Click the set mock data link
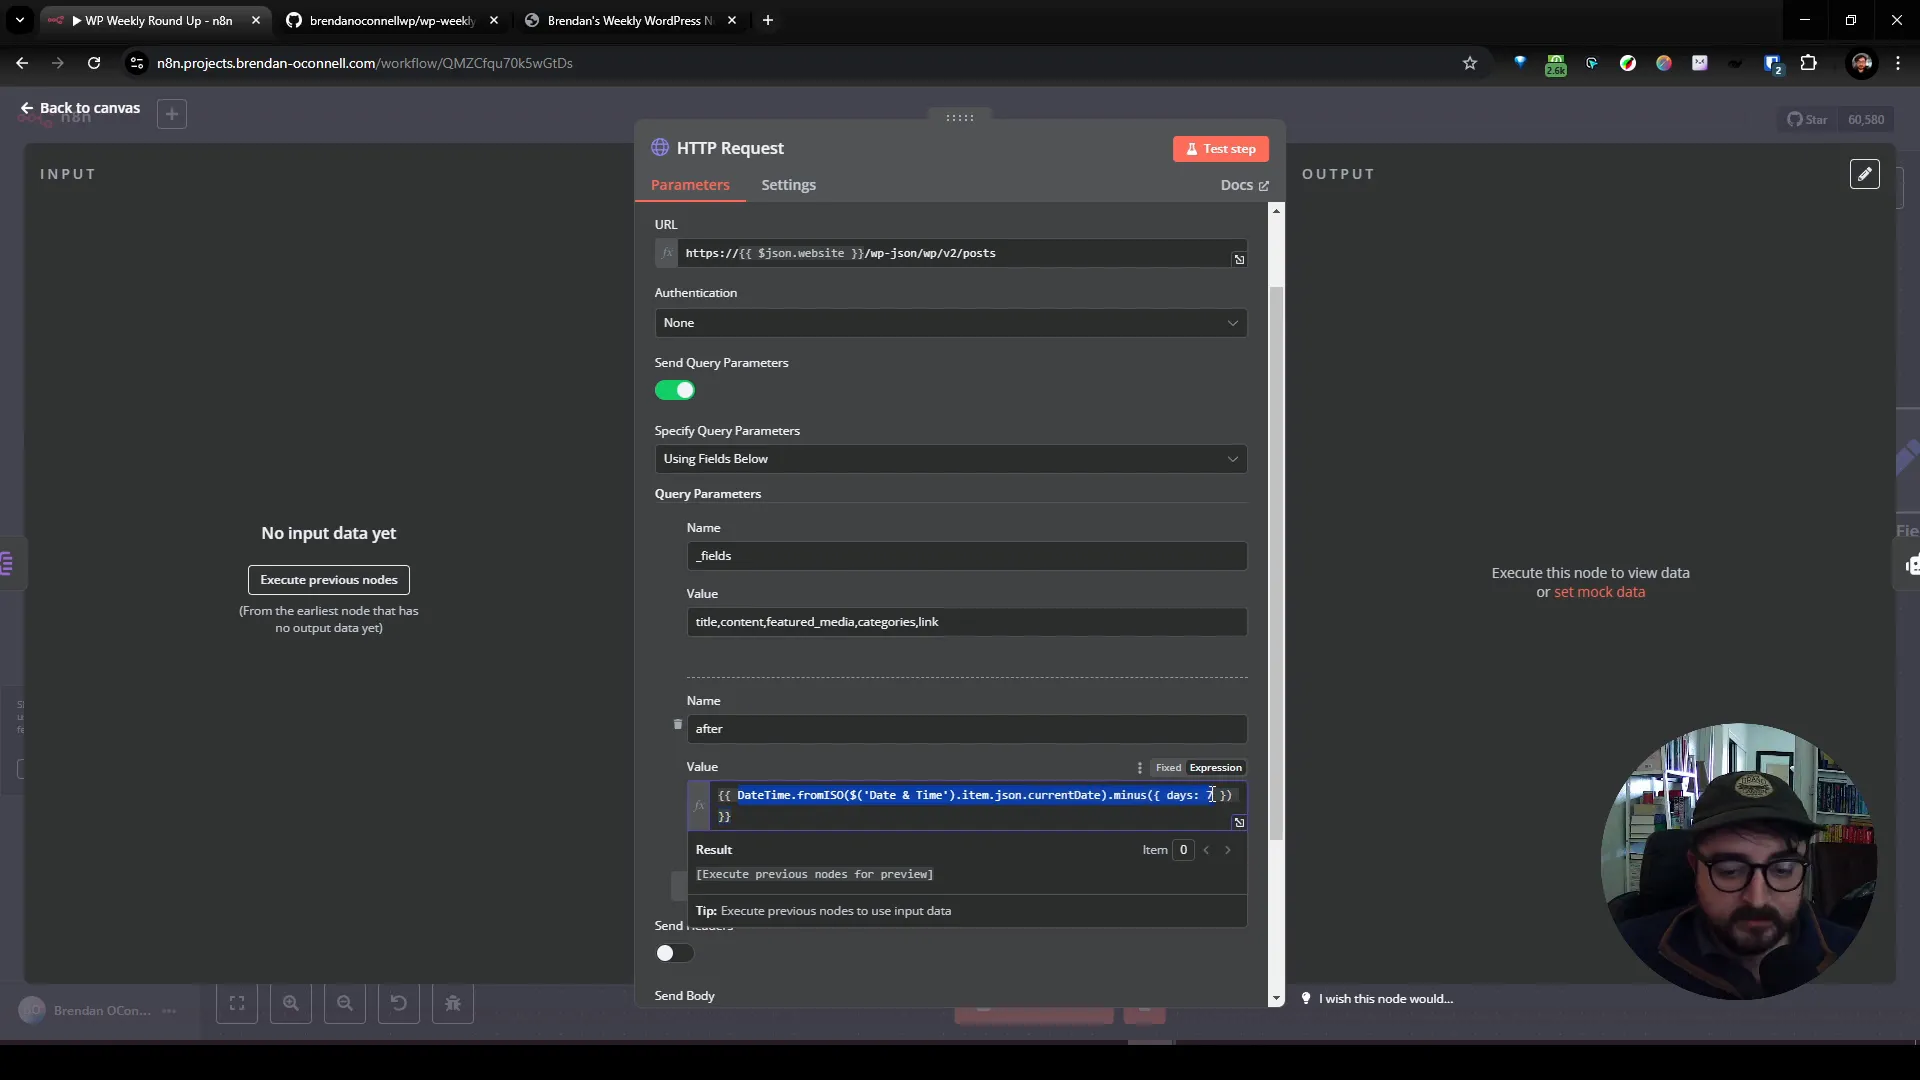 1600,591
